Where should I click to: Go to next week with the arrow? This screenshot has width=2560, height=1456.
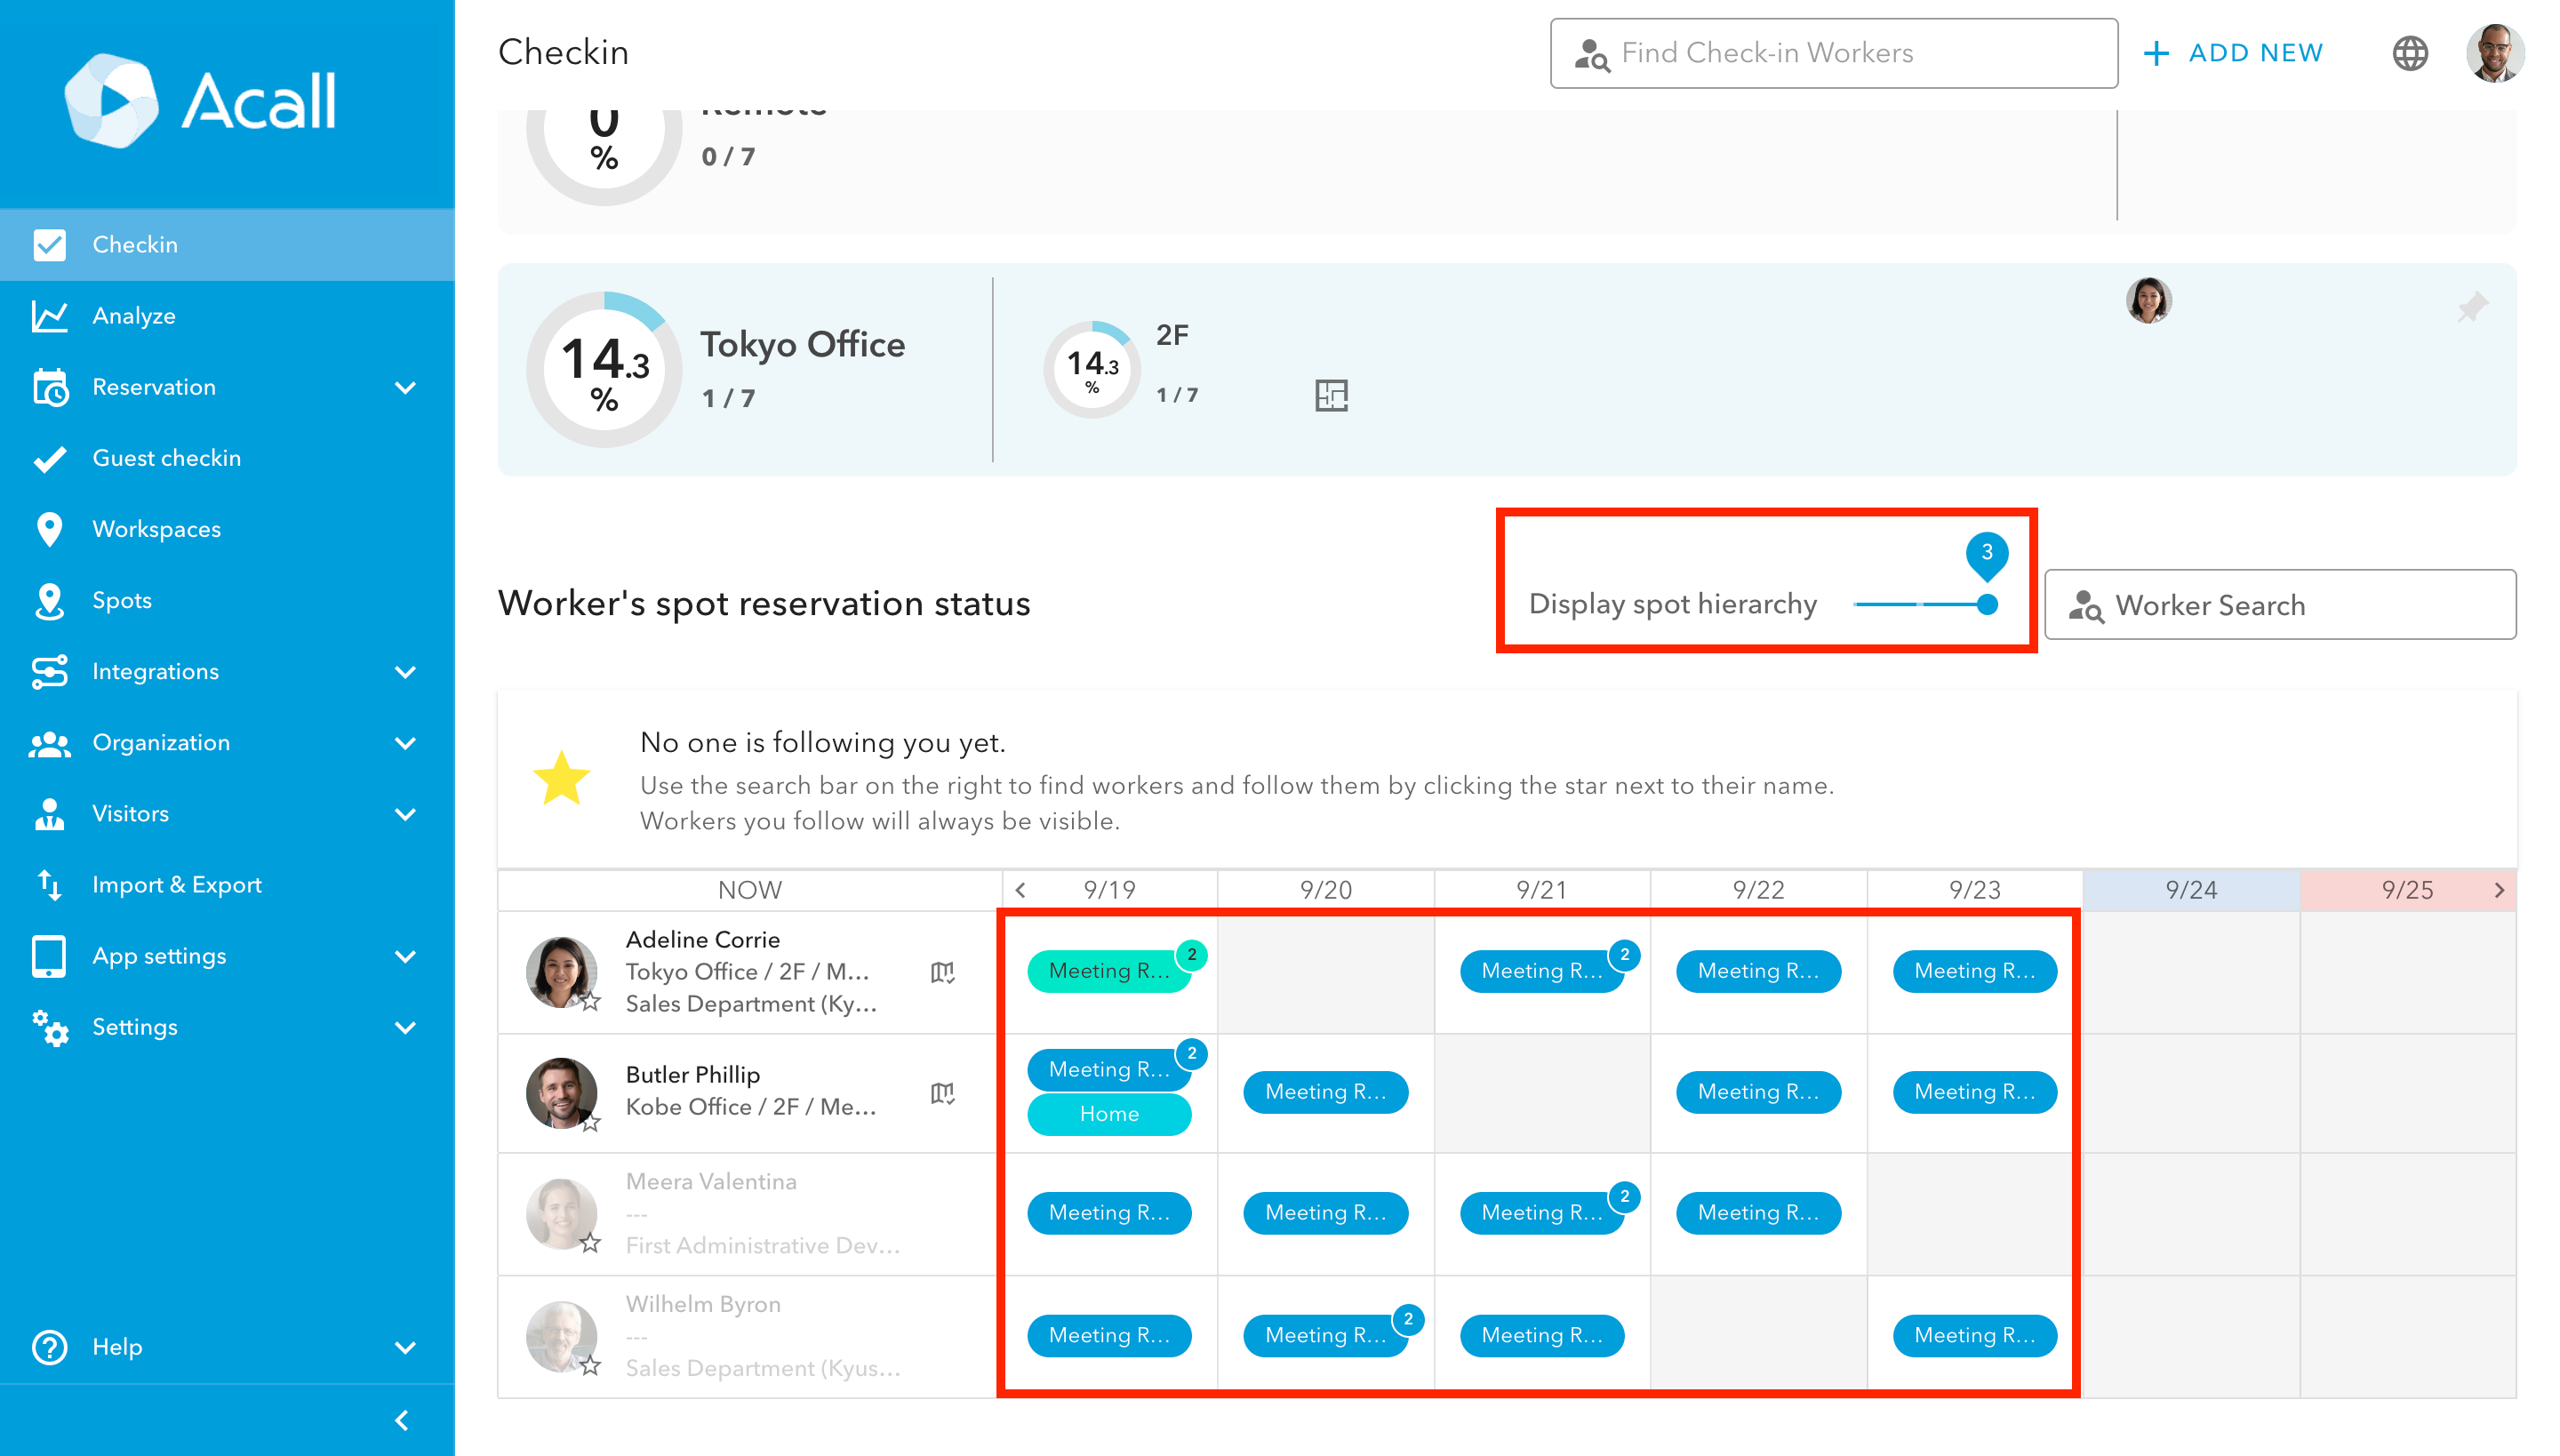pos(2499,890)
